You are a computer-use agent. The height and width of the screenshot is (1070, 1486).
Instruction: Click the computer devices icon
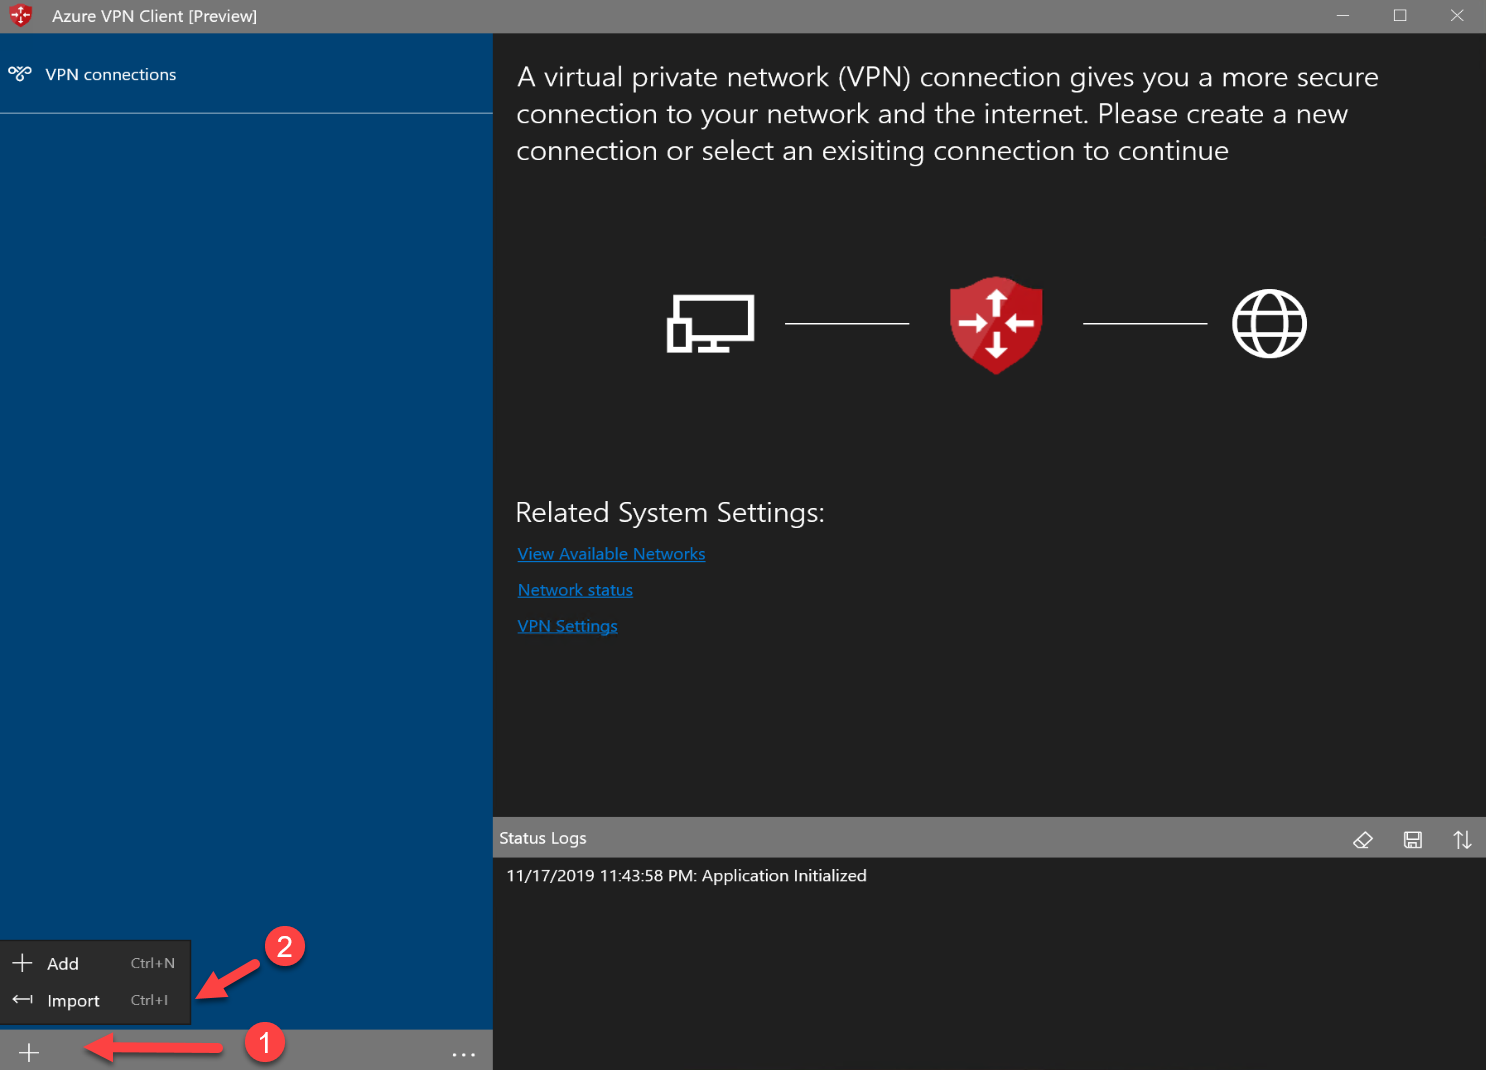click(710, 323)
